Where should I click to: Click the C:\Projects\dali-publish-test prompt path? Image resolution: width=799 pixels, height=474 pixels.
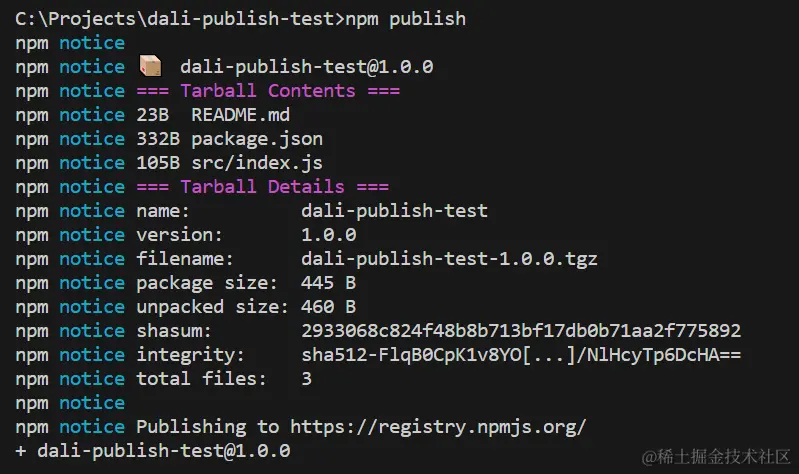(174, 19)
